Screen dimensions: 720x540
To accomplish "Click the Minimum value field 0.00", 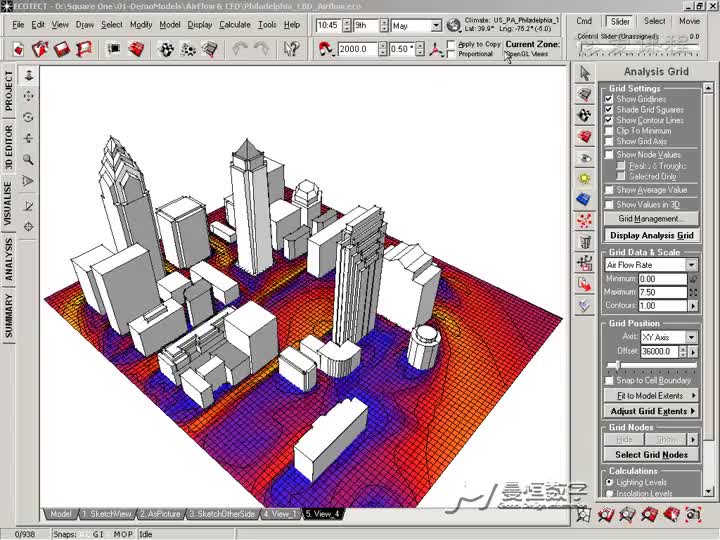I will [x=662, y=279].
